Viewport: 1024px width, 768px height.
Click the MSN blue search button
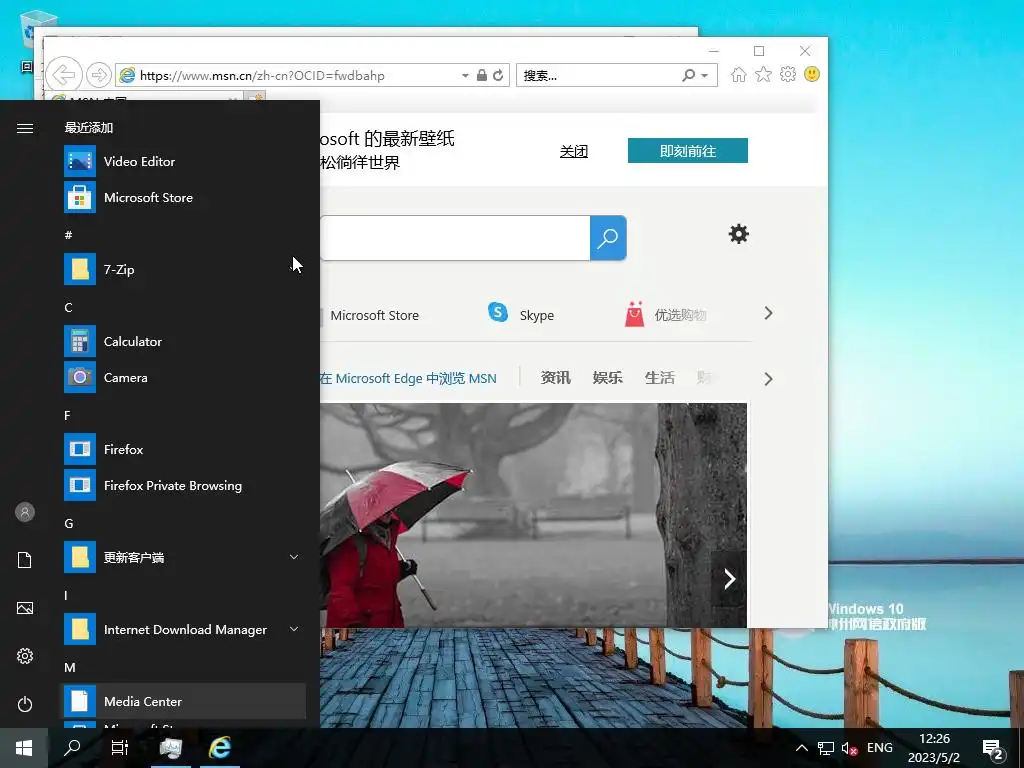(608, 238)
